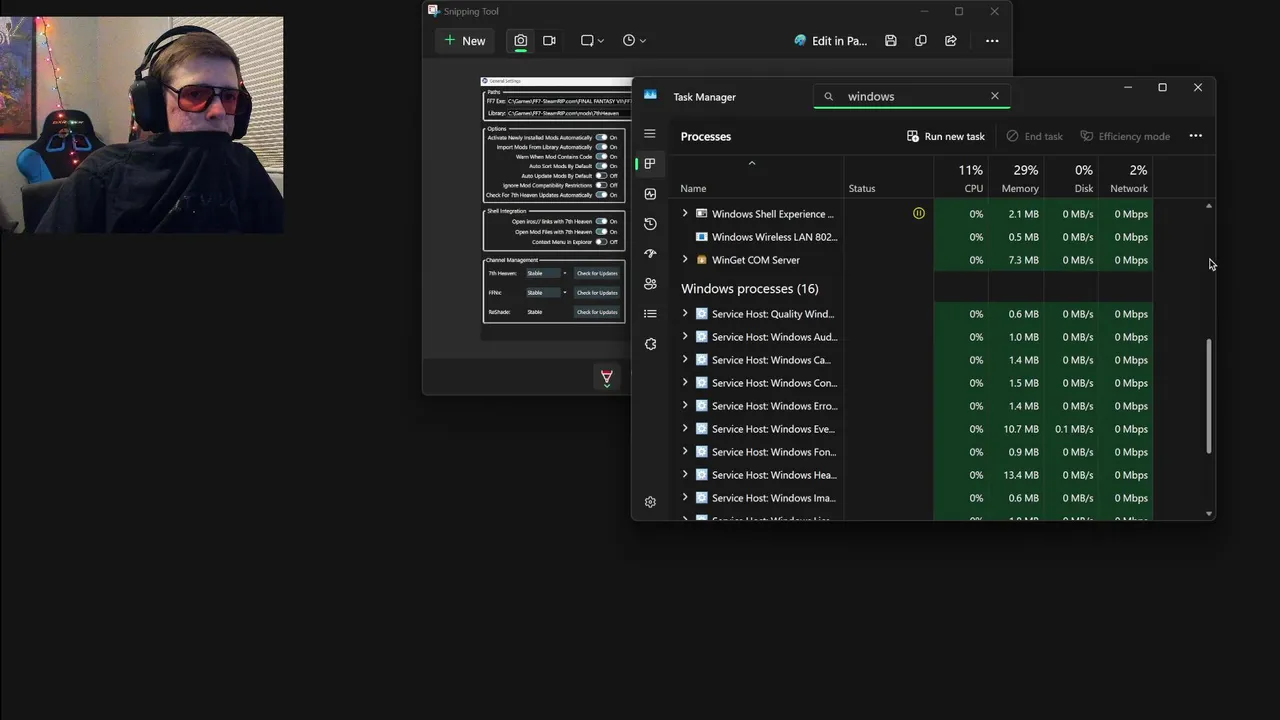Open the Services page in Task Manager sidebar
Viewport: 1280px width, 720px height.
pos(650,344)
